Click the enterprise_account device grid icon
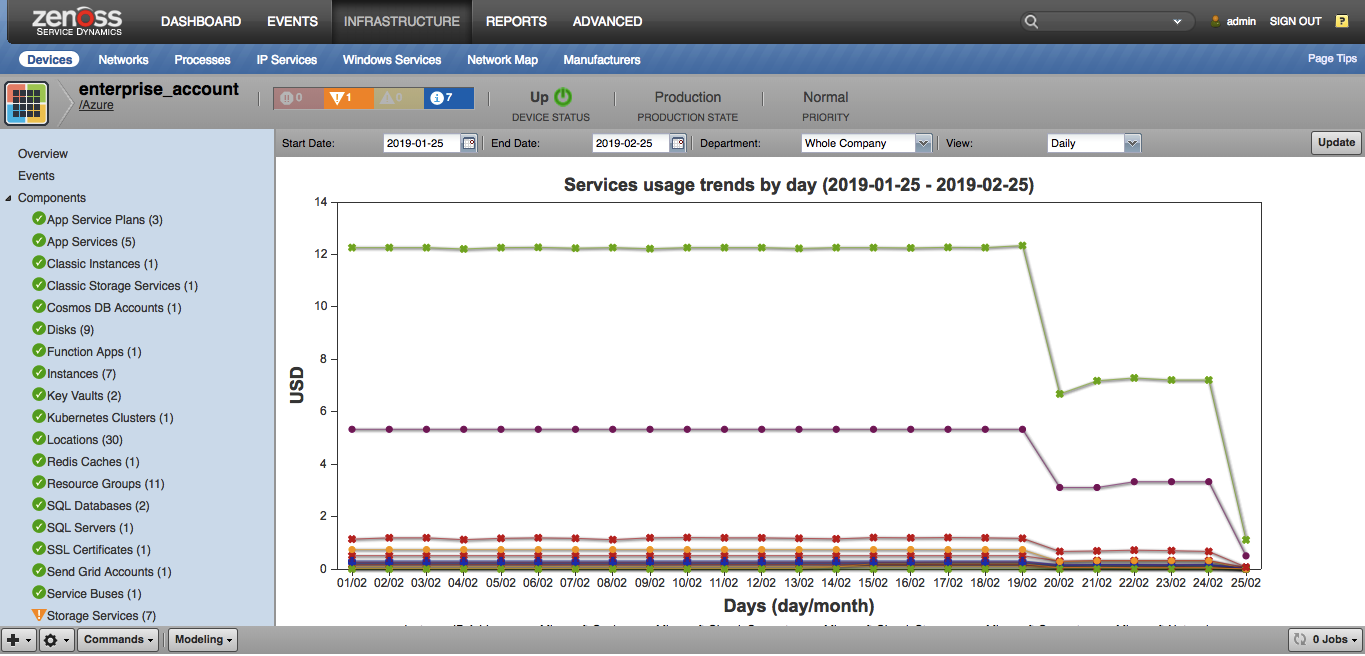The height and width of the screenshot is (656, 1365). [28, 103]
